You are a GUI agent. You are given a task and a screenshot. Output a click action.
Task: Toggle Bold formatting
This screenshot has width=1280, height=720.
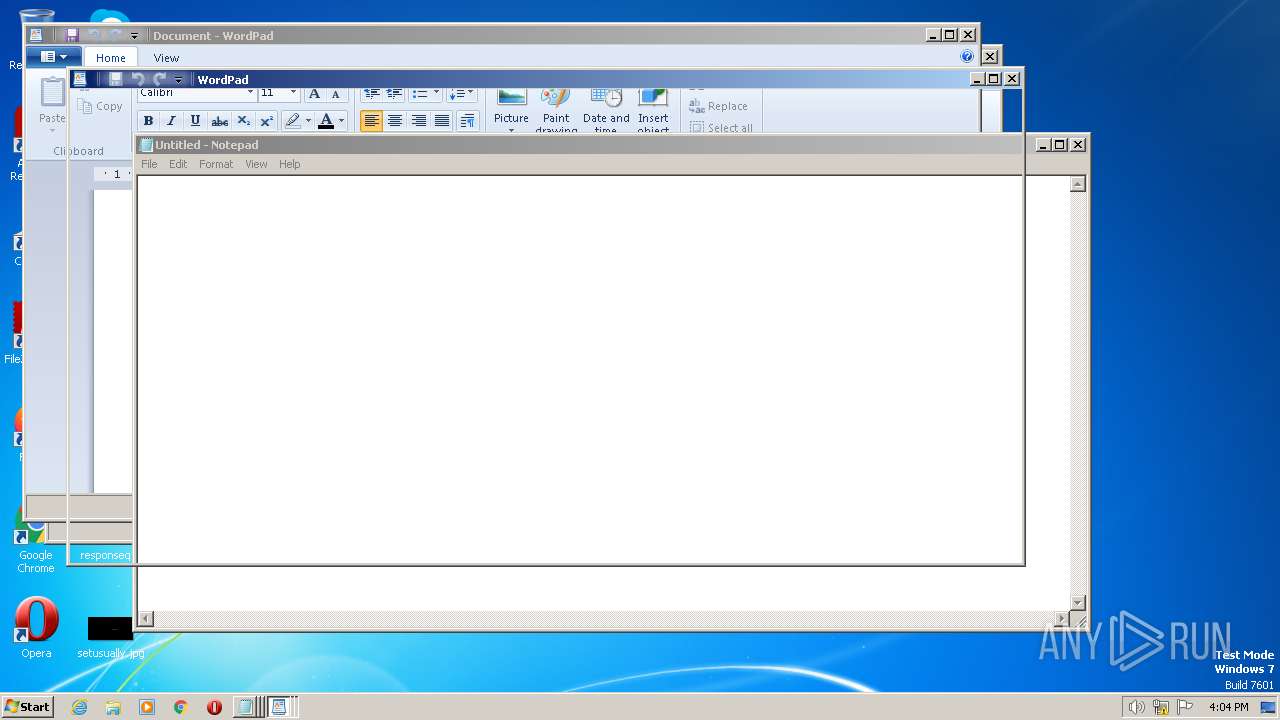coord(148,121)
